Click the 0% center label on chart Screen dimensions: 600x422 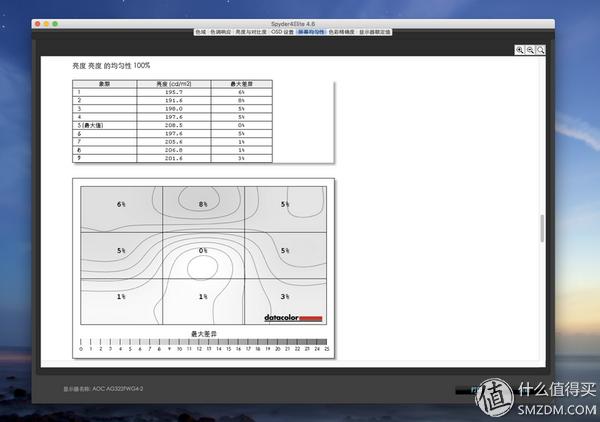click(x=203, y=251)
